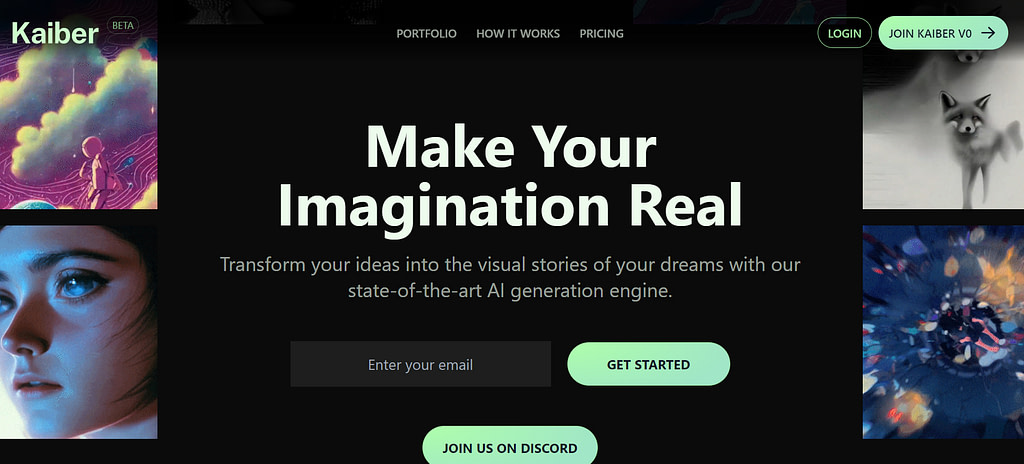Open the PORTFOLIO nav item

pyautogui.click(x=426, y=33)
